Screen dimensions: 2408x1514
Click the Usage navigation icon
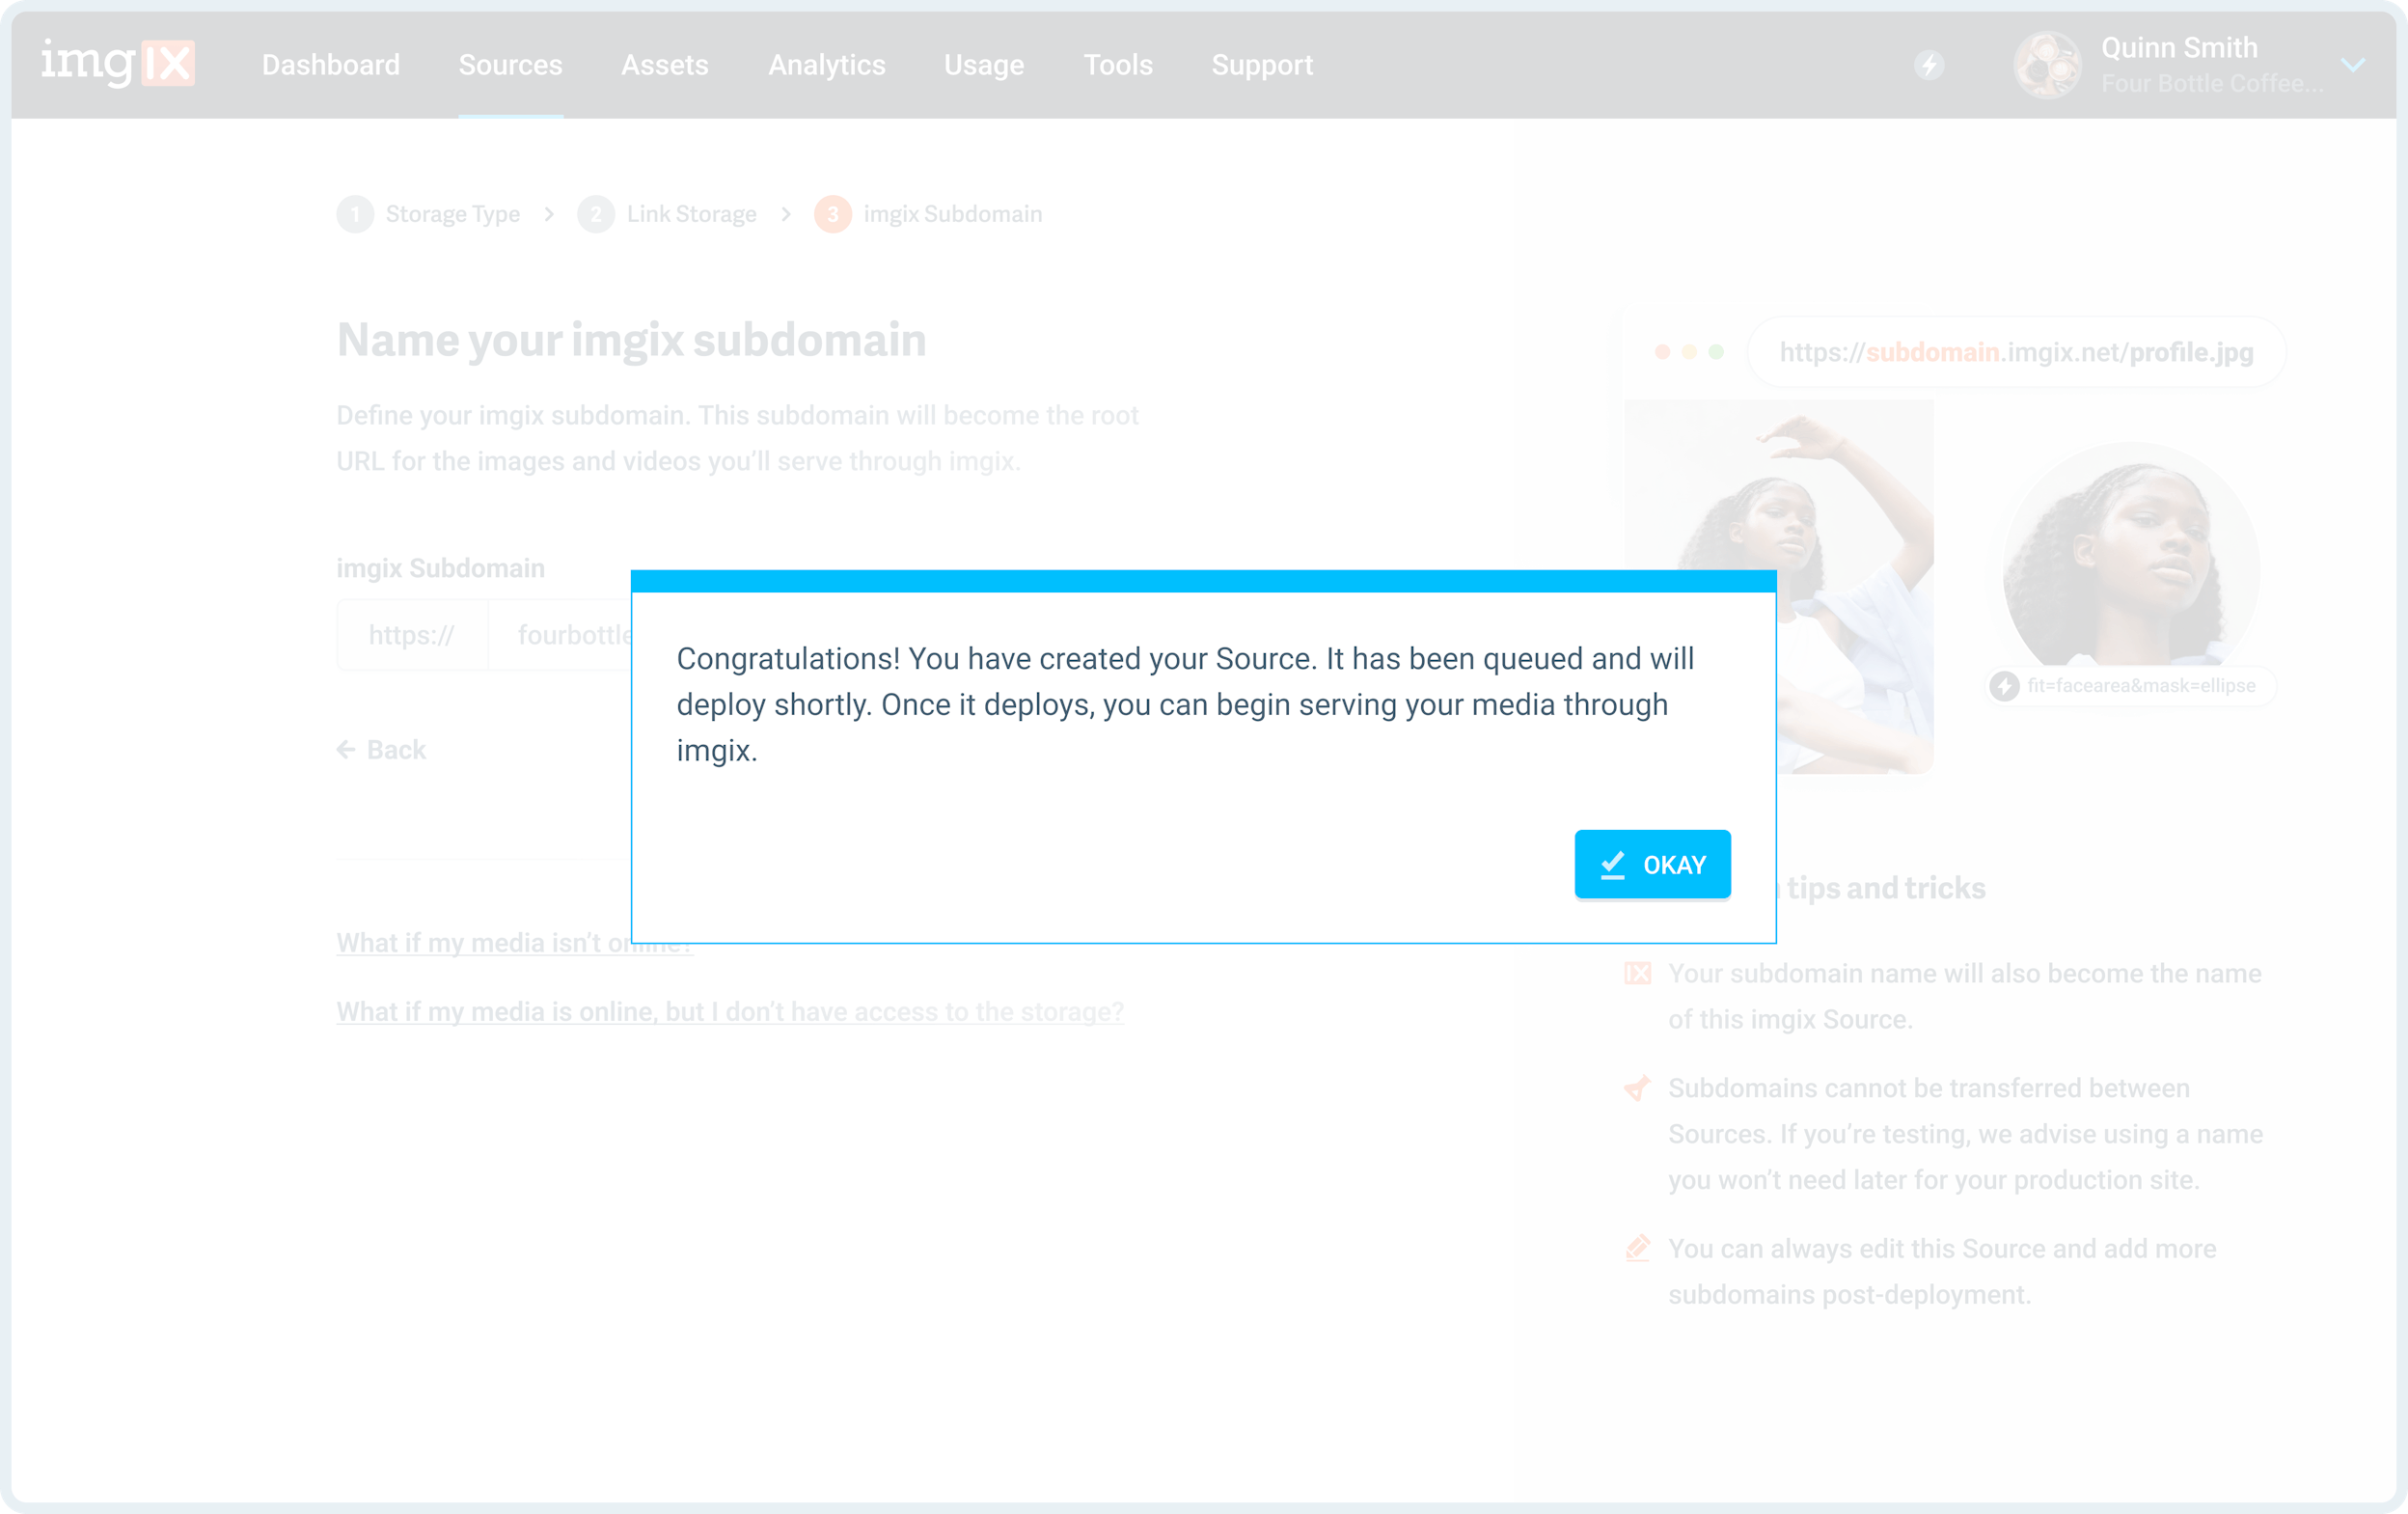[983, 65]
